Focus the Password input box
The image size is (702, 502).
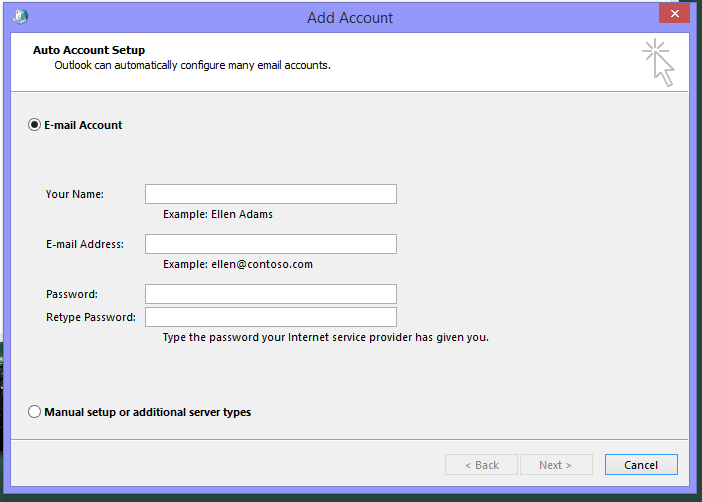point(270,294)
